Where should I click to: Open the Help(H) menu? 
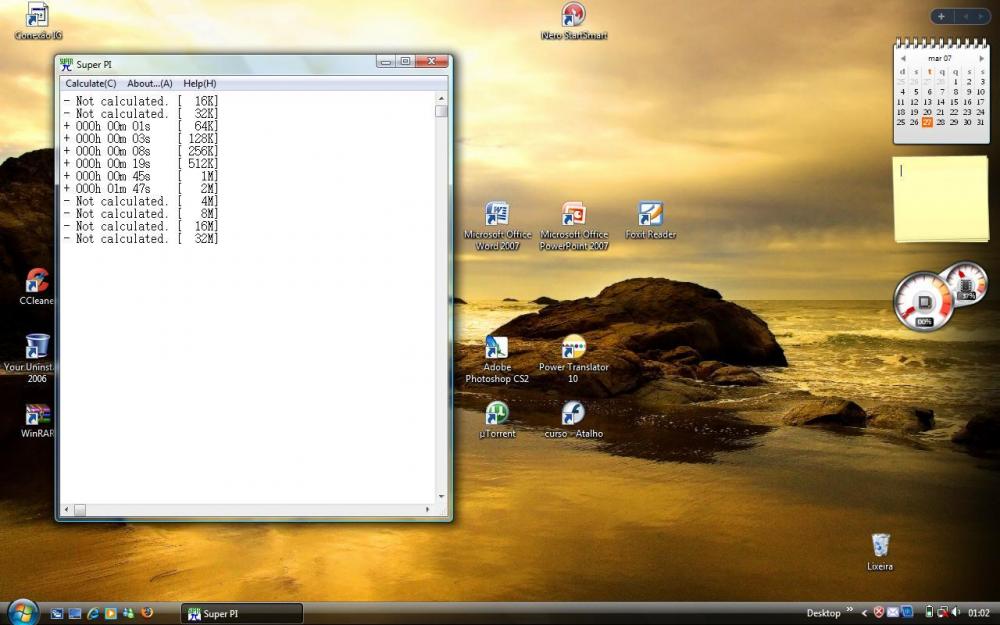click(x=199, y=83)
